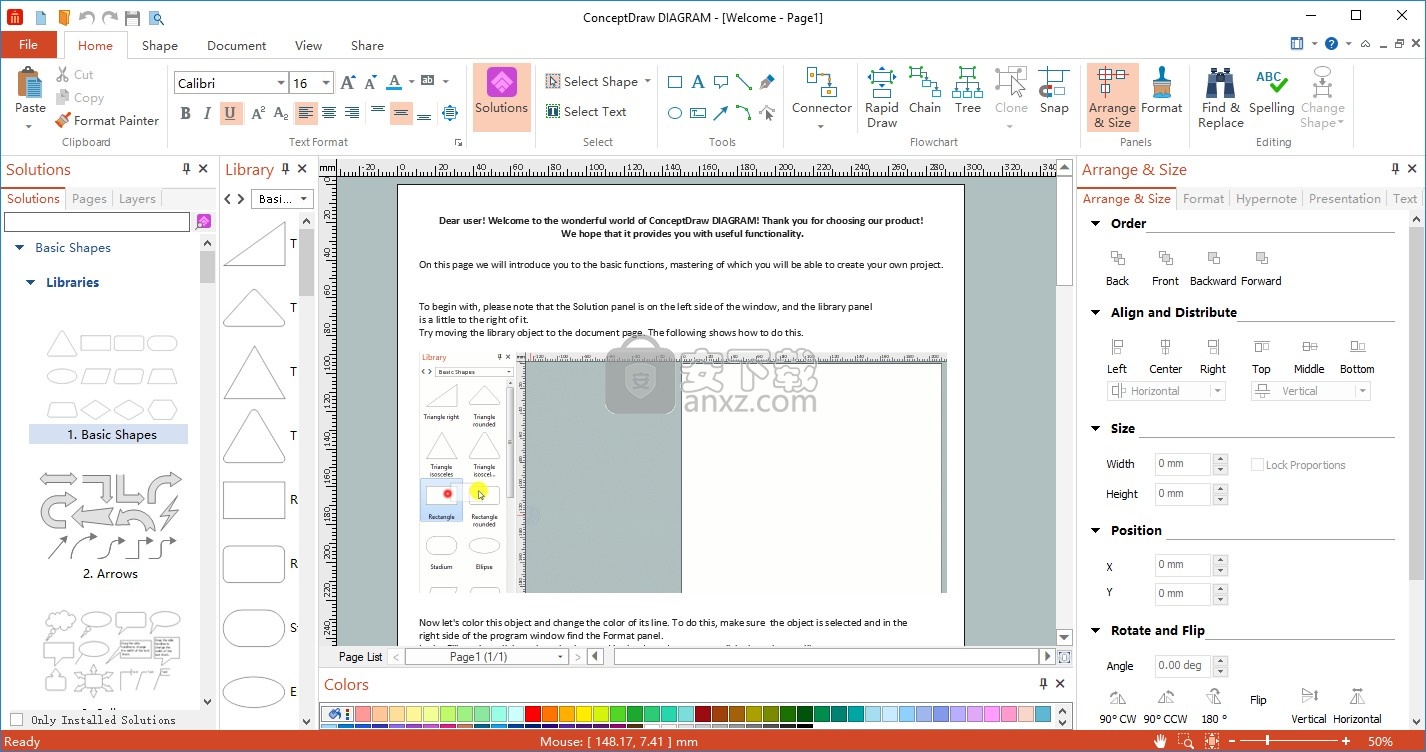Align shapes to Bottom
Screen dimensions: 1426x752
1357,346
